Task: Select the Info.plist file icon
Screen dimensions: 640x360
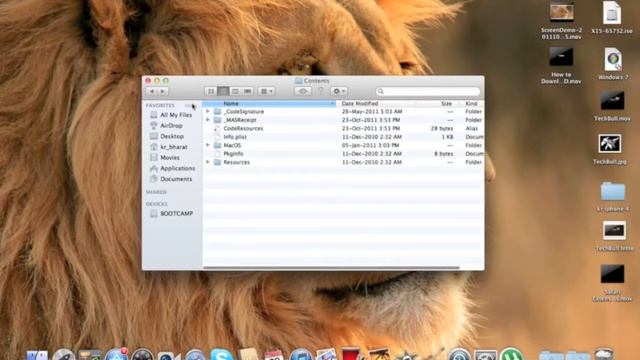Action: click(x=218, y=137)
